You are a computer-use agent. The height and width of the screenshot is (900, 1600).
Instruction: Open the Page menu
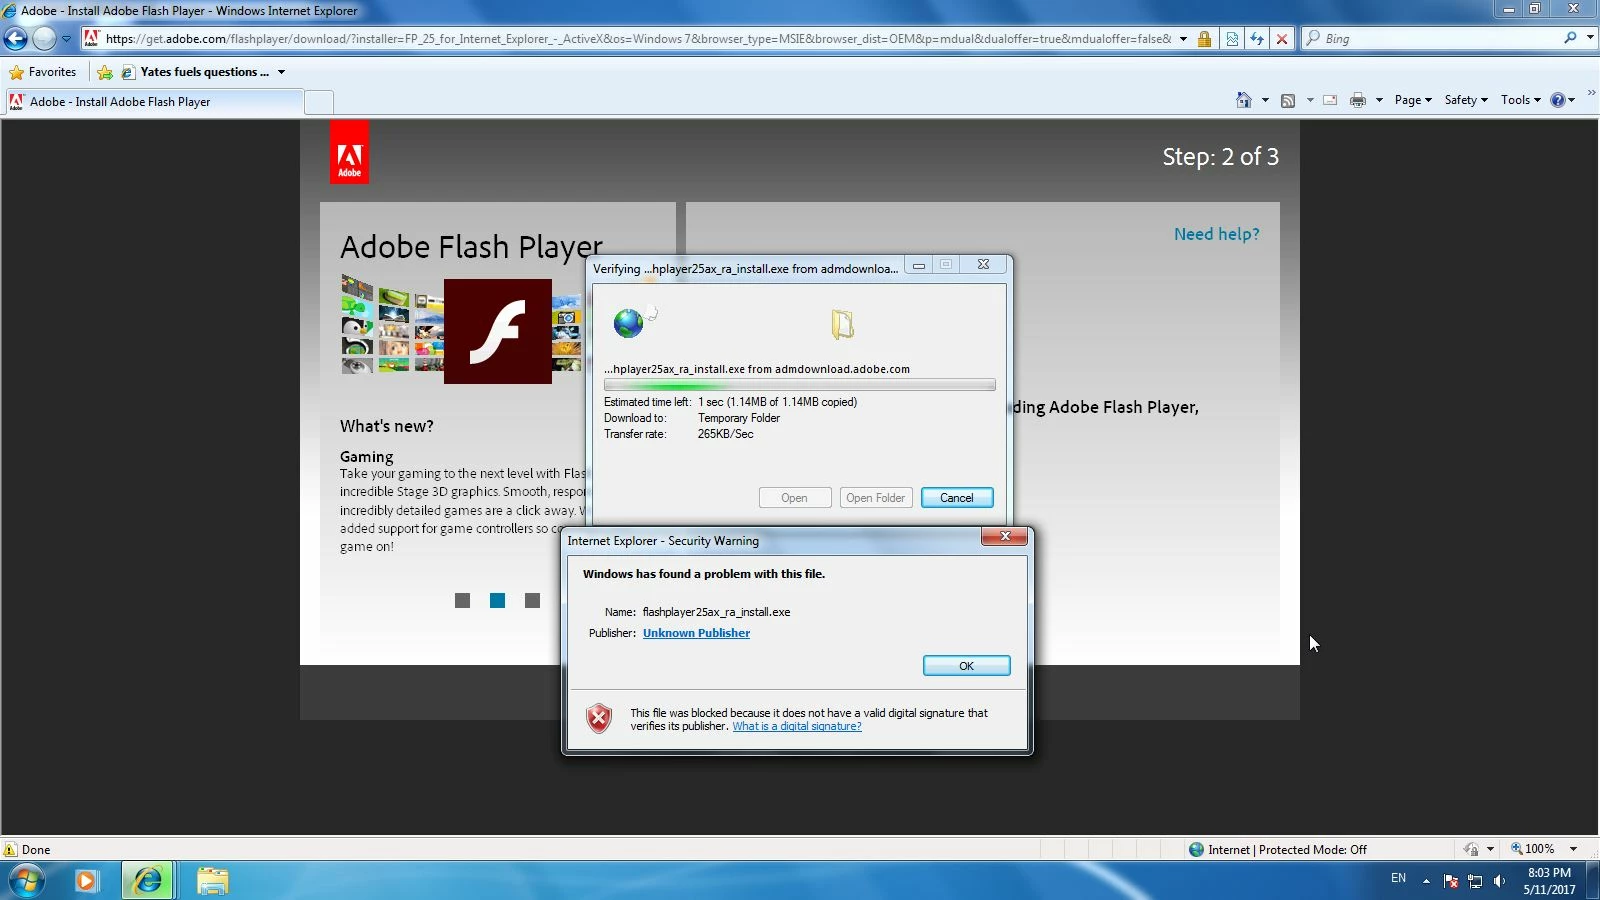[1413, 100]
